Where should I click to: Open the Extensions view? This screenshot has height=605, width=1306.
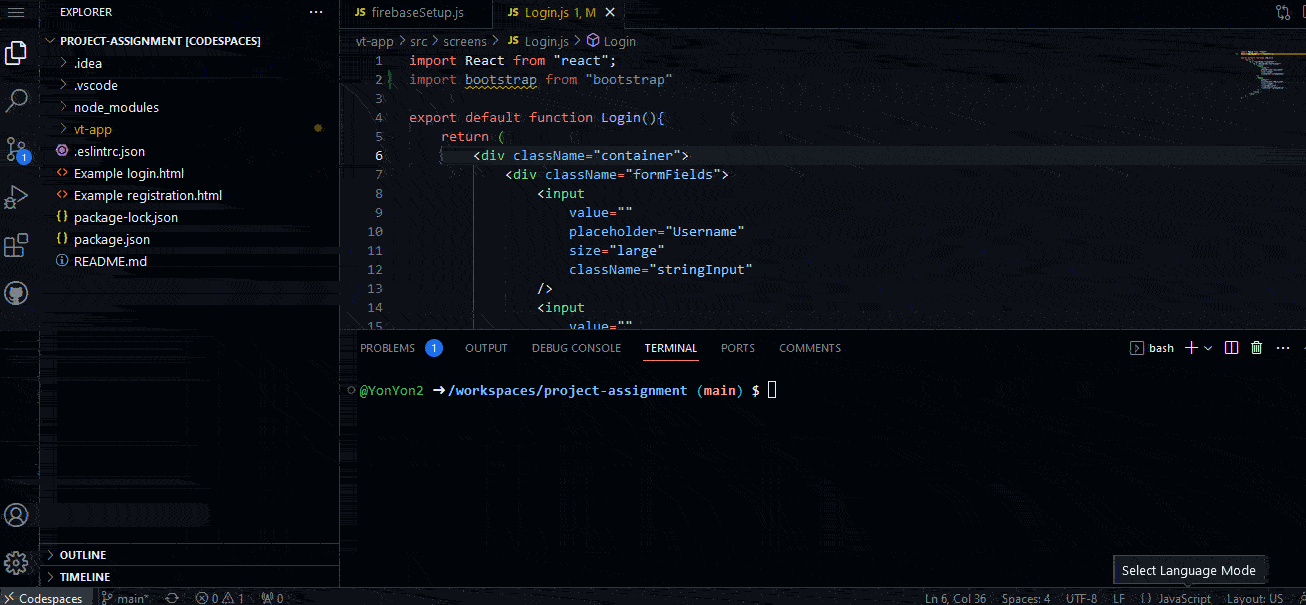pos(16,245)
